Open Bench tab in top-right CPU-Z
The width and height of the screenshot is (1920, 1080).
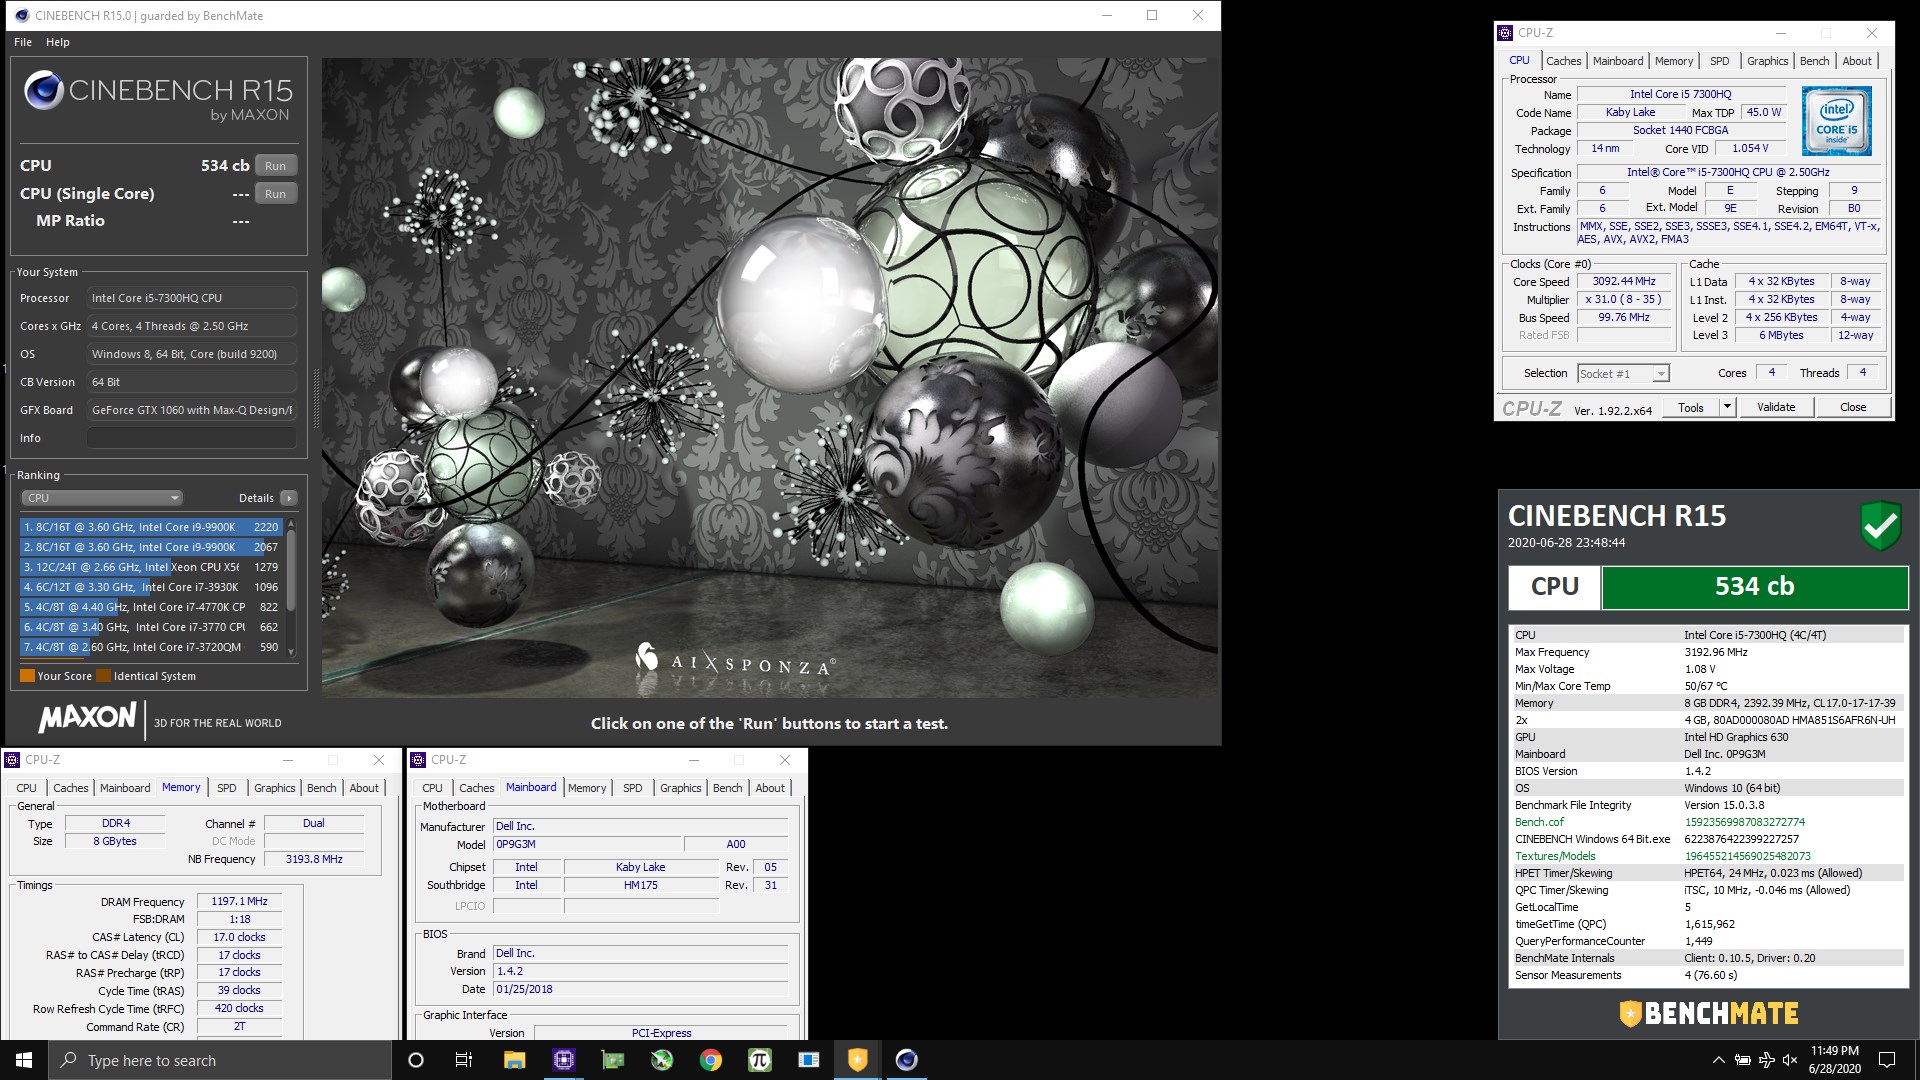[x=1815, y=61]
